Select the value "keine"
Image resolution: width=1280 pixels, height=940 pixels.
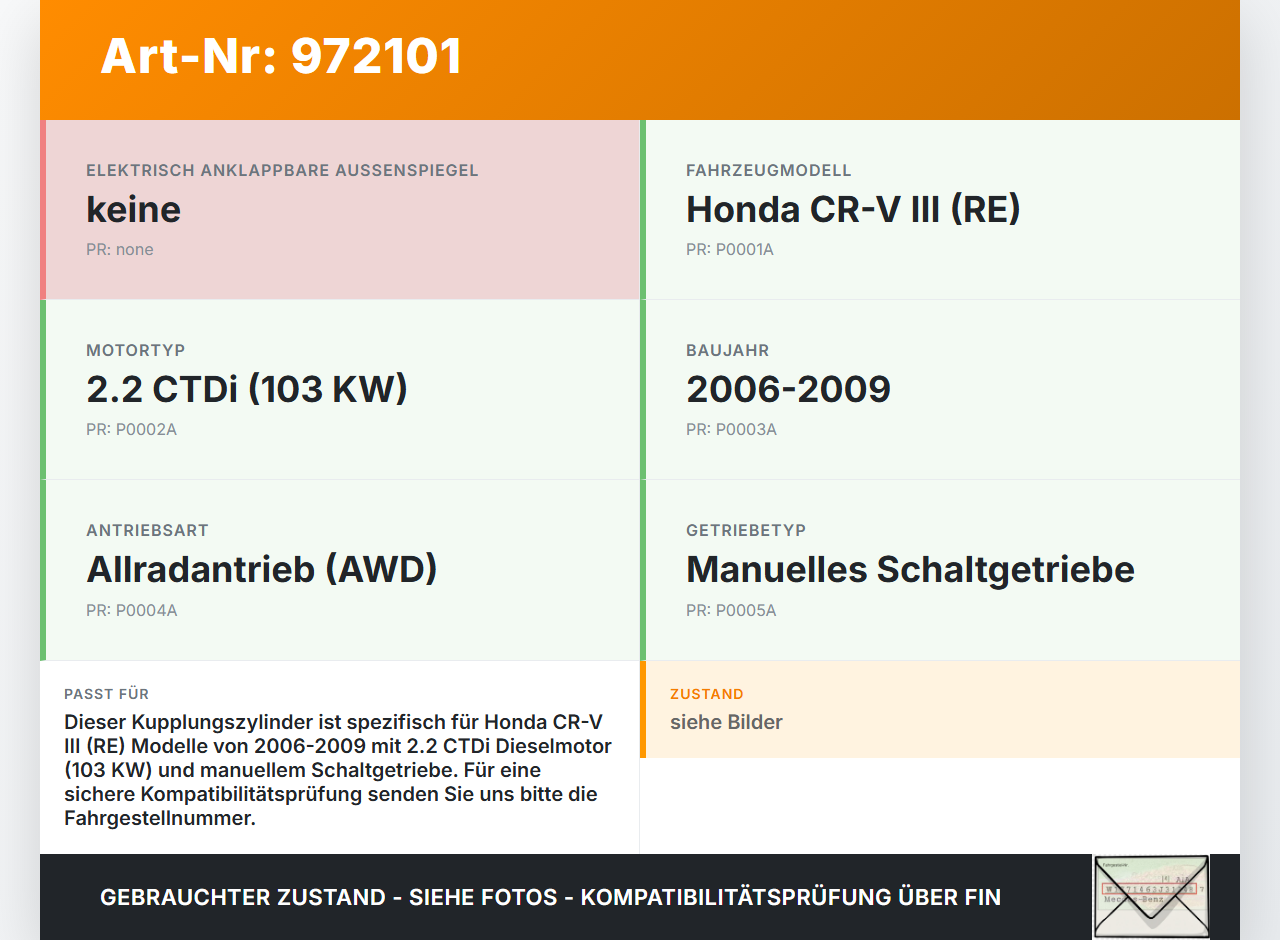pos(134,209)
